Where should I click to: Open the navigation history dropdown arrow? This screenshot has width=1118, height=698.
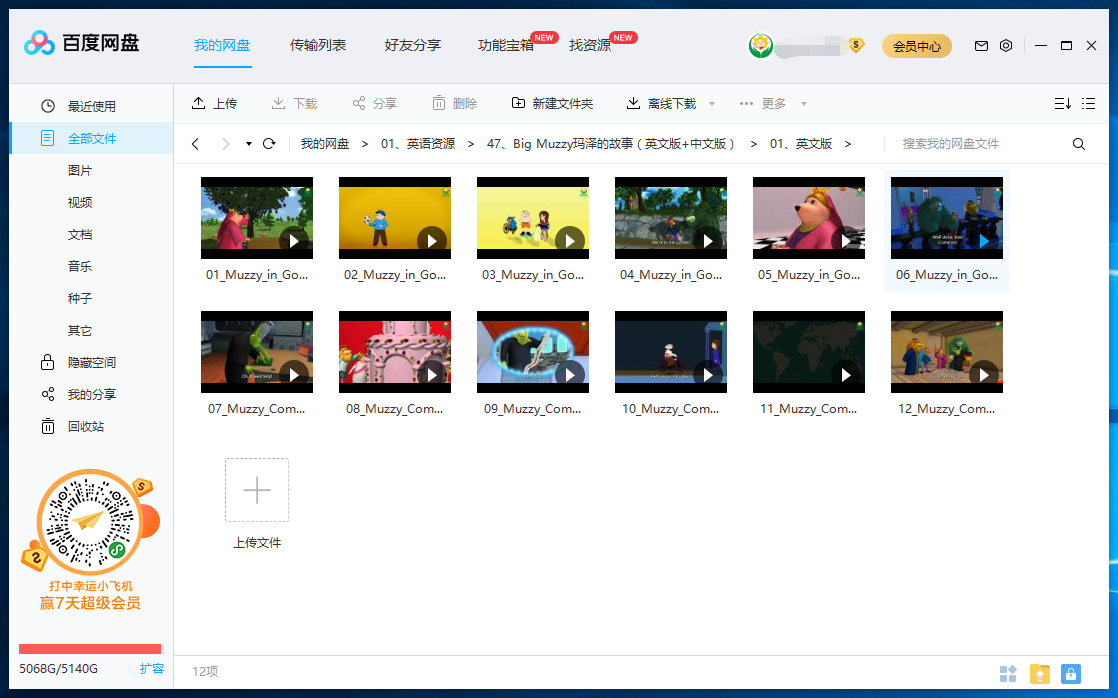pyautogui.click(x=248, y=144)
